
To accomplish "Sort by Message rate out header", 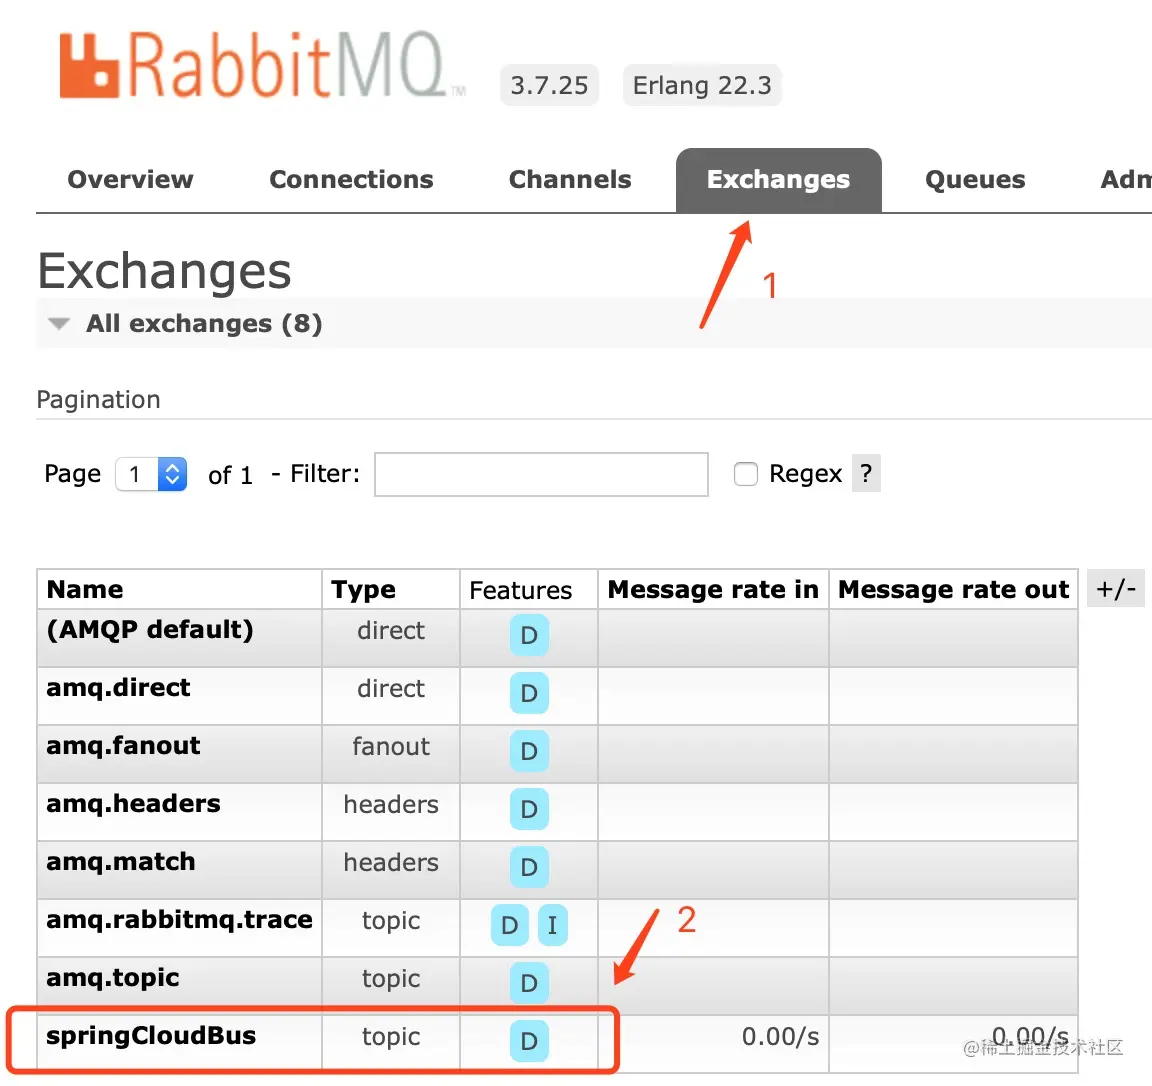I will pyautogui.click(x=953, y=589).
